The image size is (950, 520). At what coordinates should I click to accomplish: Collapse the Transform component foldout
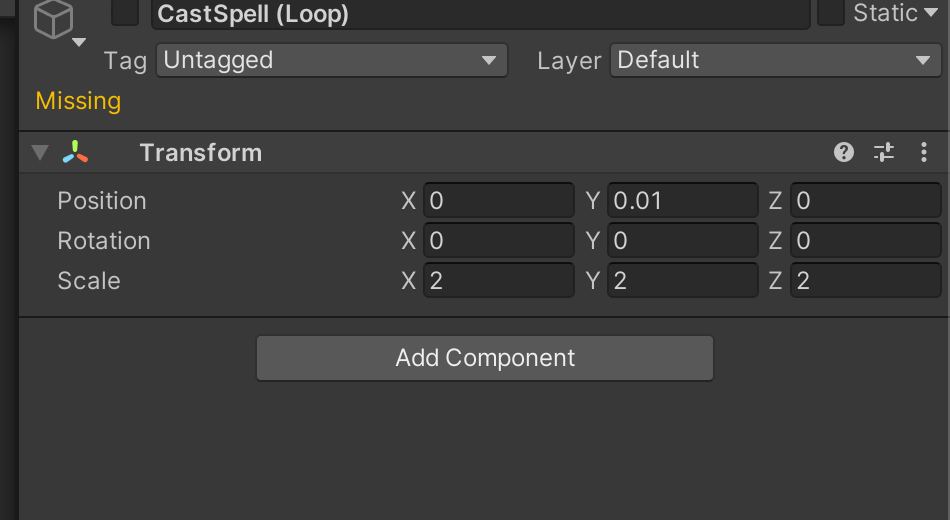click(x=40, y=152)
